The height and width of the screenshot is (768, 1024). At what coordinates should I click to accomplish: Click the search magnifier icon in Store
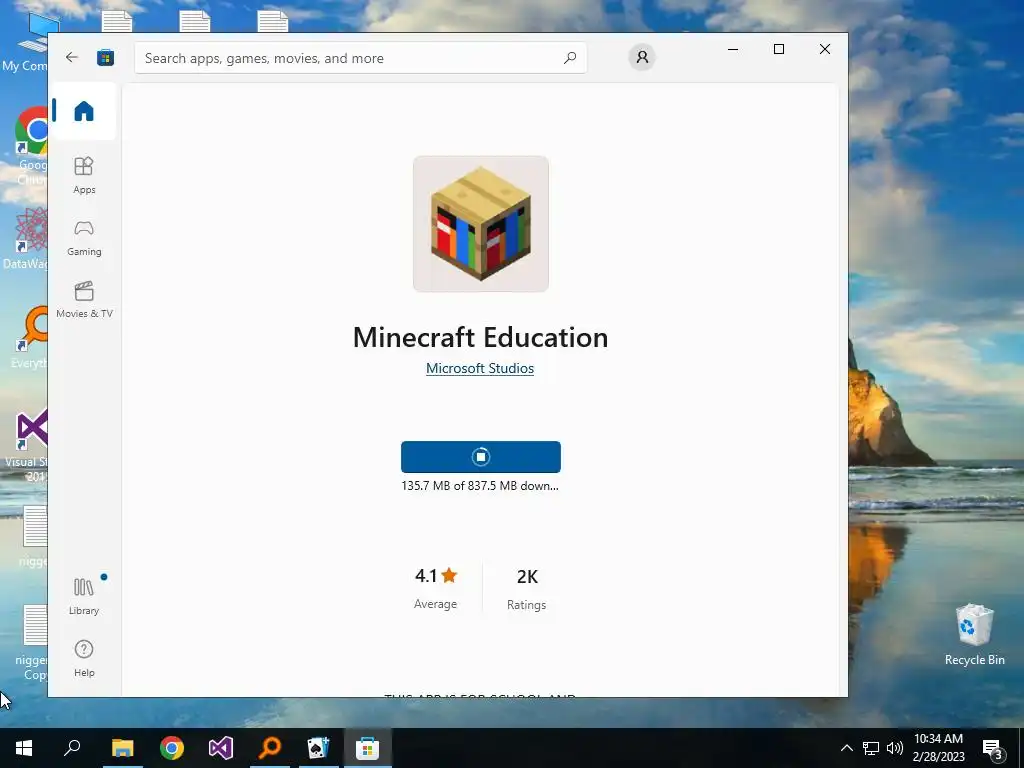(569, 57)
